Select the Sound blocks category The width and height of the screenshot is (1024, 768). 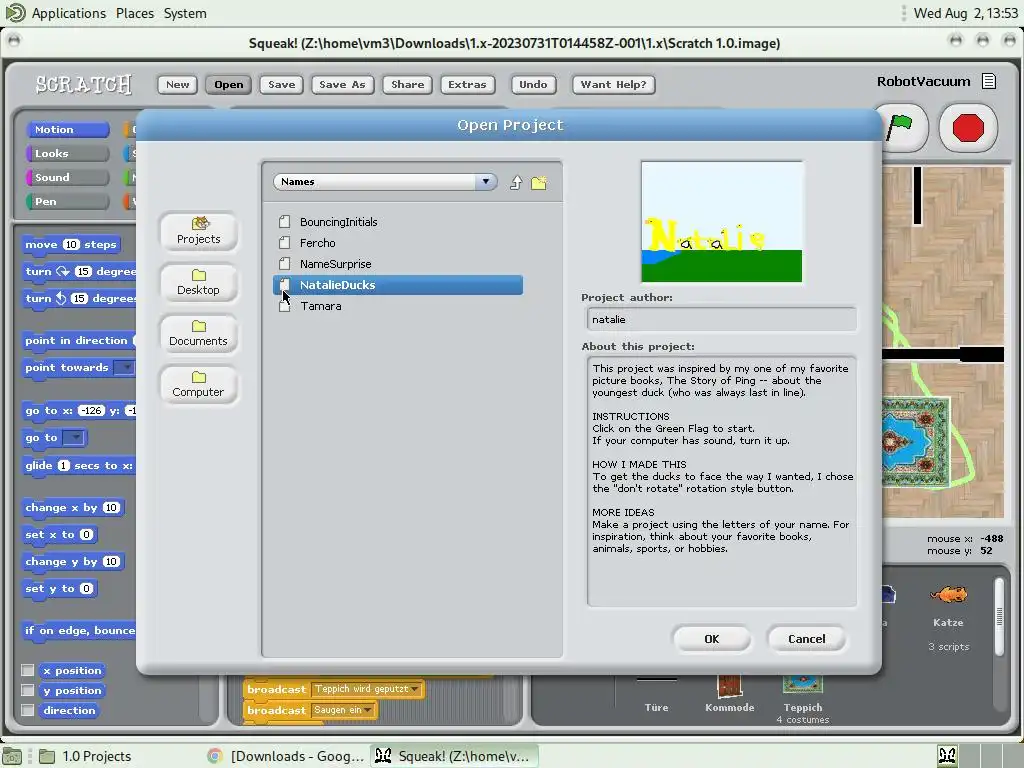click(x=67, y=178)
